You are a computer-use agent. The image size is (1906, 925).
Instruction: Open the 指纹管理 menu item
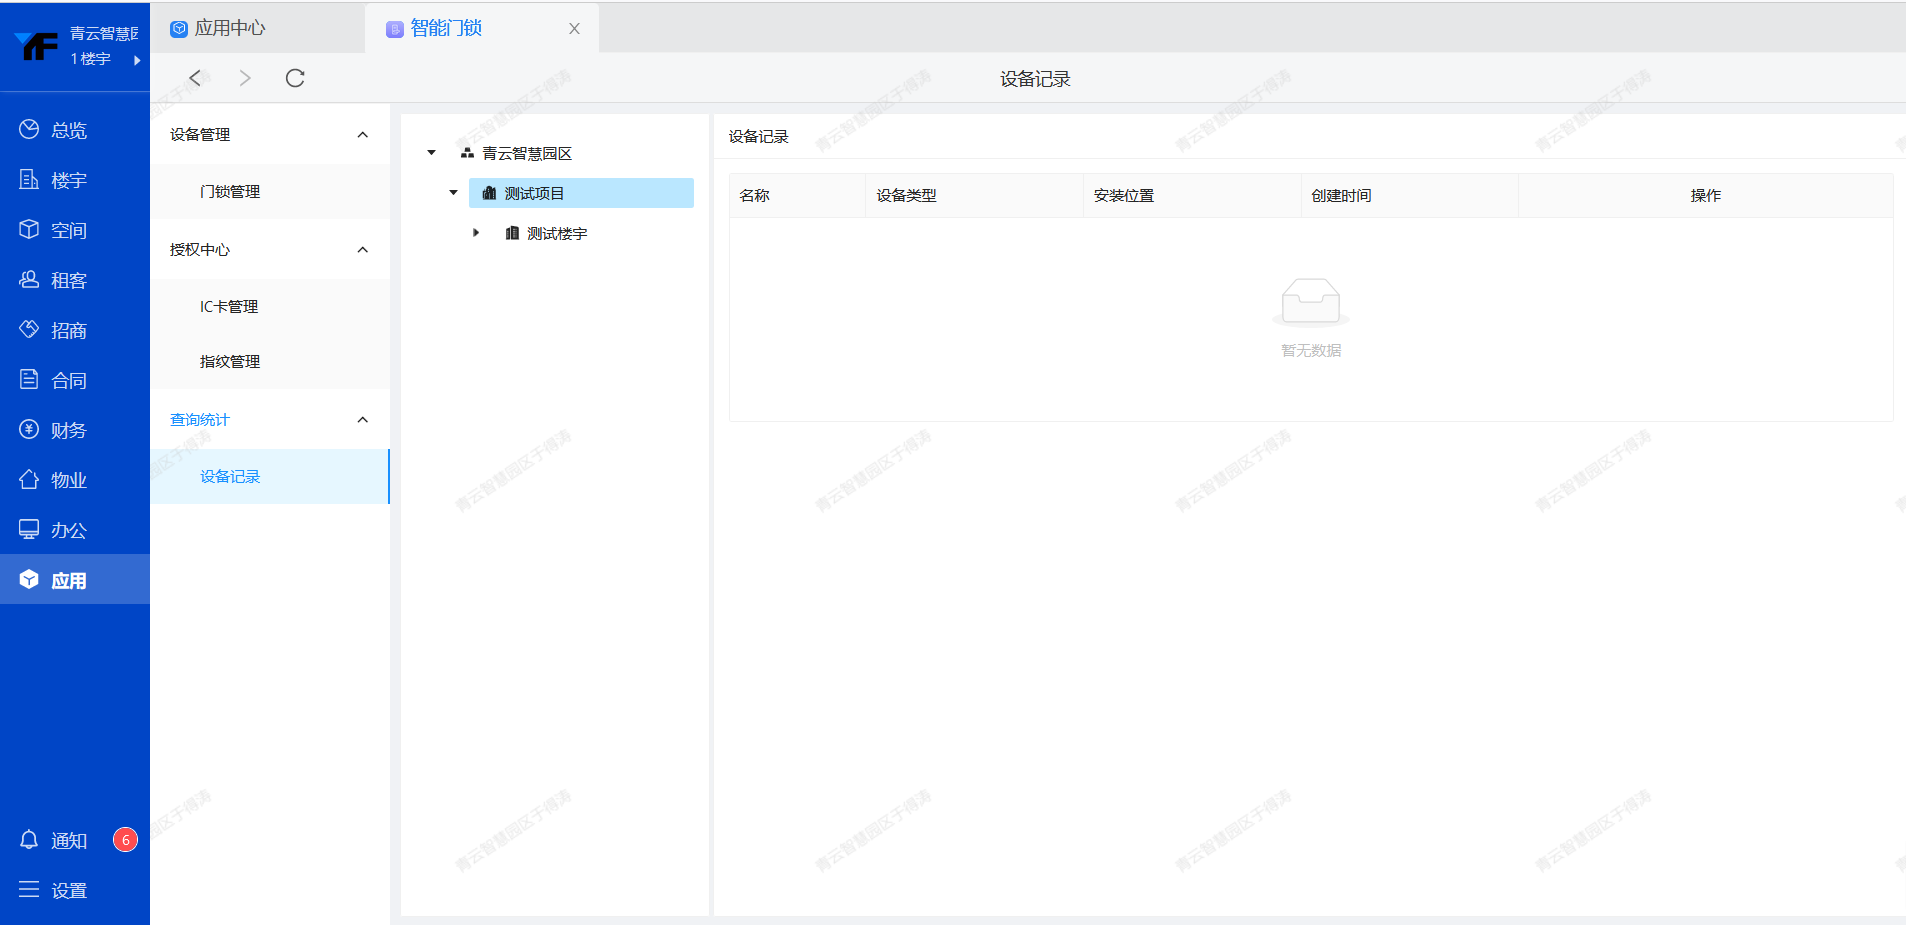tap(230, 362)
